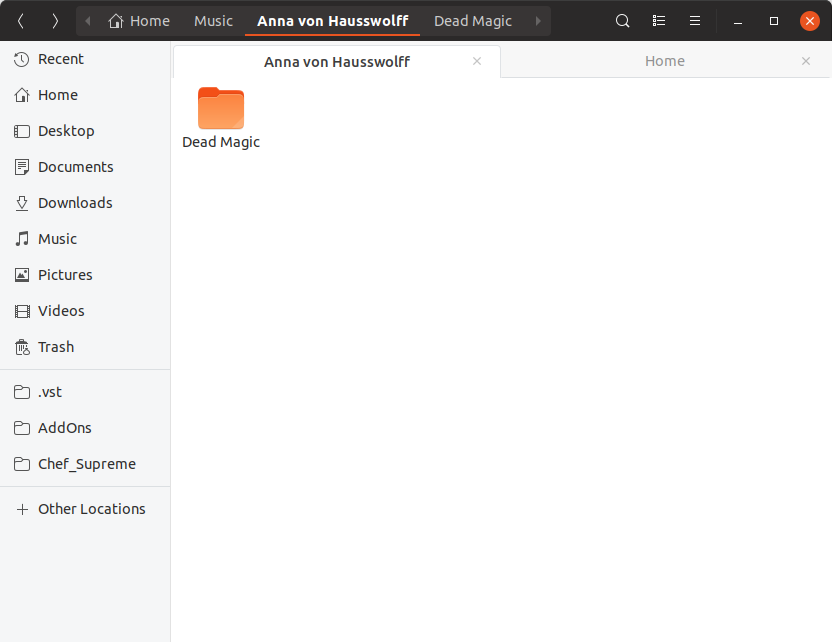Click the house icon in path bar

(x=116, y=21)
